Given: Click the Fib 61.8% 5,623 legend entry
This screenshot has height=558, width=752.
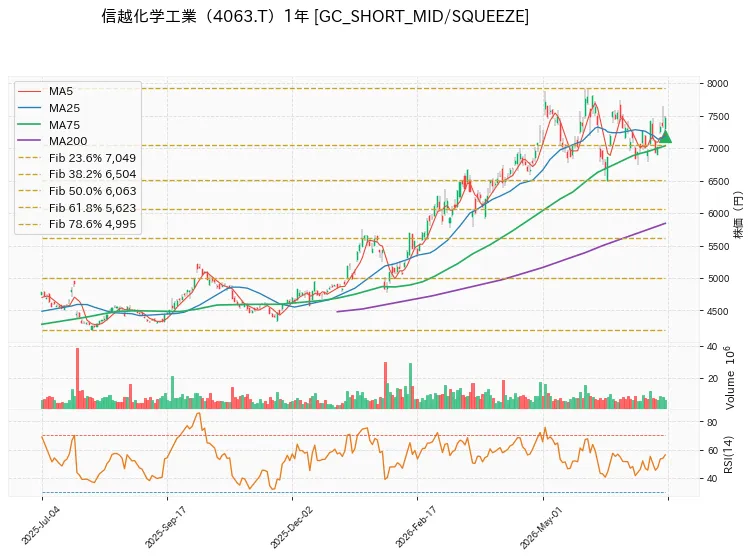Looking at the screenshot, I should click(x=77, y=208).
